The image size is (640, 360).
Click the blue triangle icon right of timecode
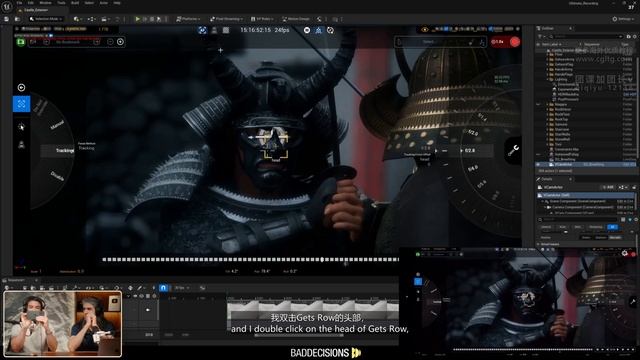(318, 30)
